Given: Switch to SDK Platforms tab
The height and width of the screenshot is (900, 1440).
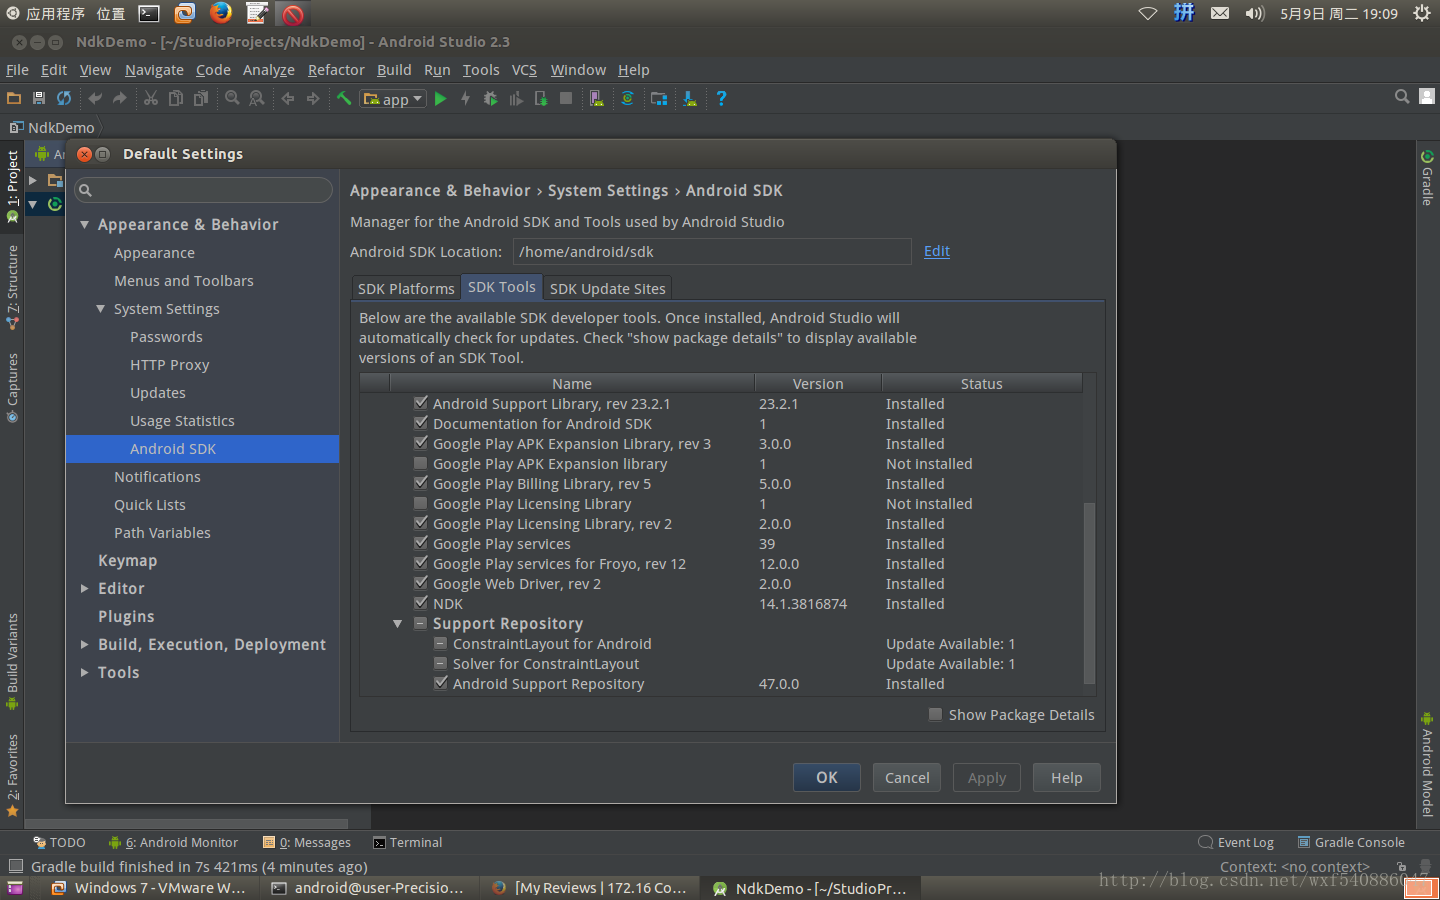Looking at the screenshot, I should tap(406, 288).
